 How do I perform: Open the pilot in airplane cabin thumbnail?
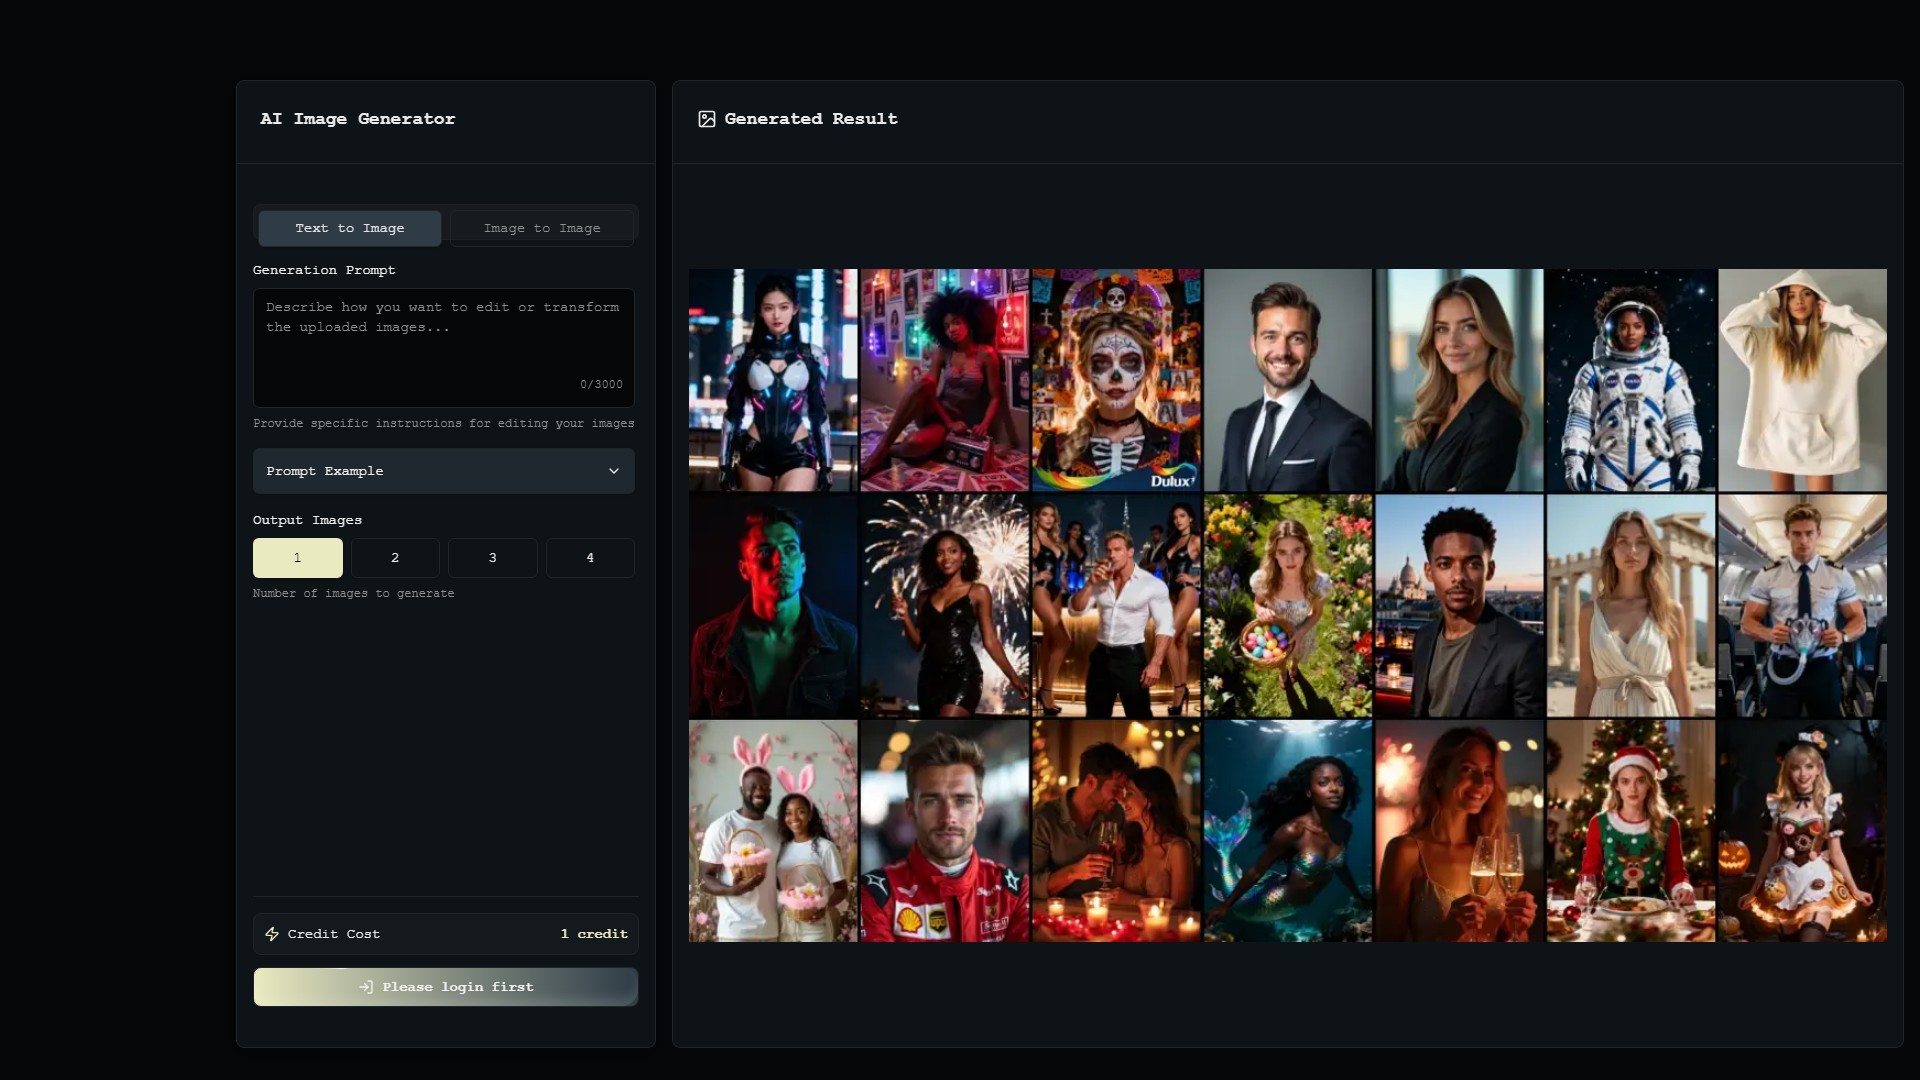(1802, 605)
